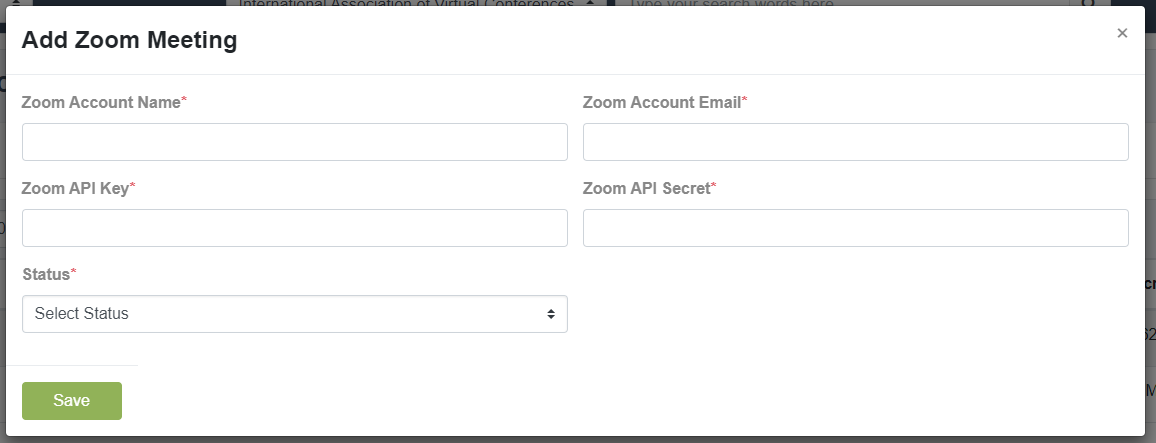Select the Zoom API Secret label

tap(647, 188)
